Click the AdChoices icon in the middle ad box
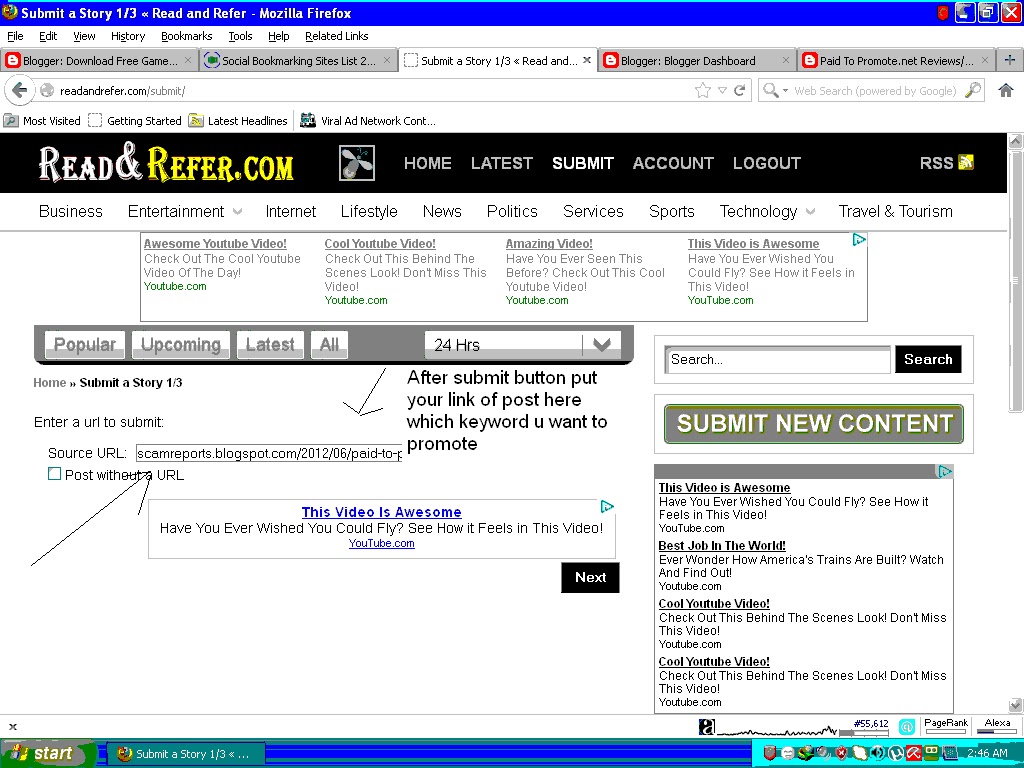This screenshot has height=768, width=1024. tap(607, 506)
